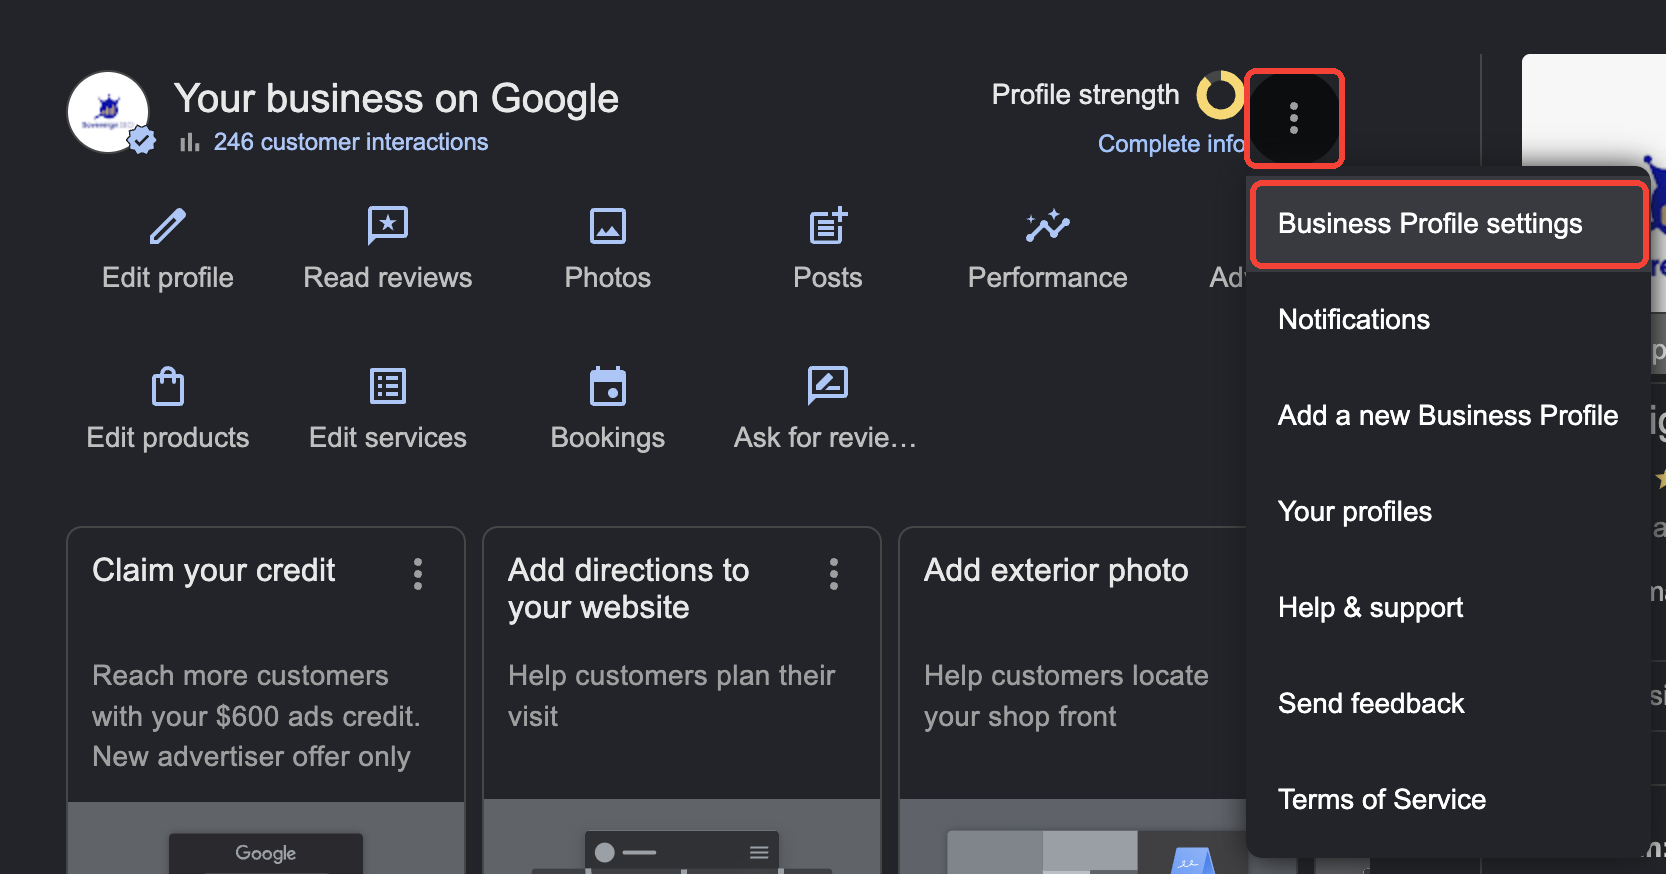1666x874 pixels.
Task: Select Help & support menu item
Action: tap(1448, 608)
